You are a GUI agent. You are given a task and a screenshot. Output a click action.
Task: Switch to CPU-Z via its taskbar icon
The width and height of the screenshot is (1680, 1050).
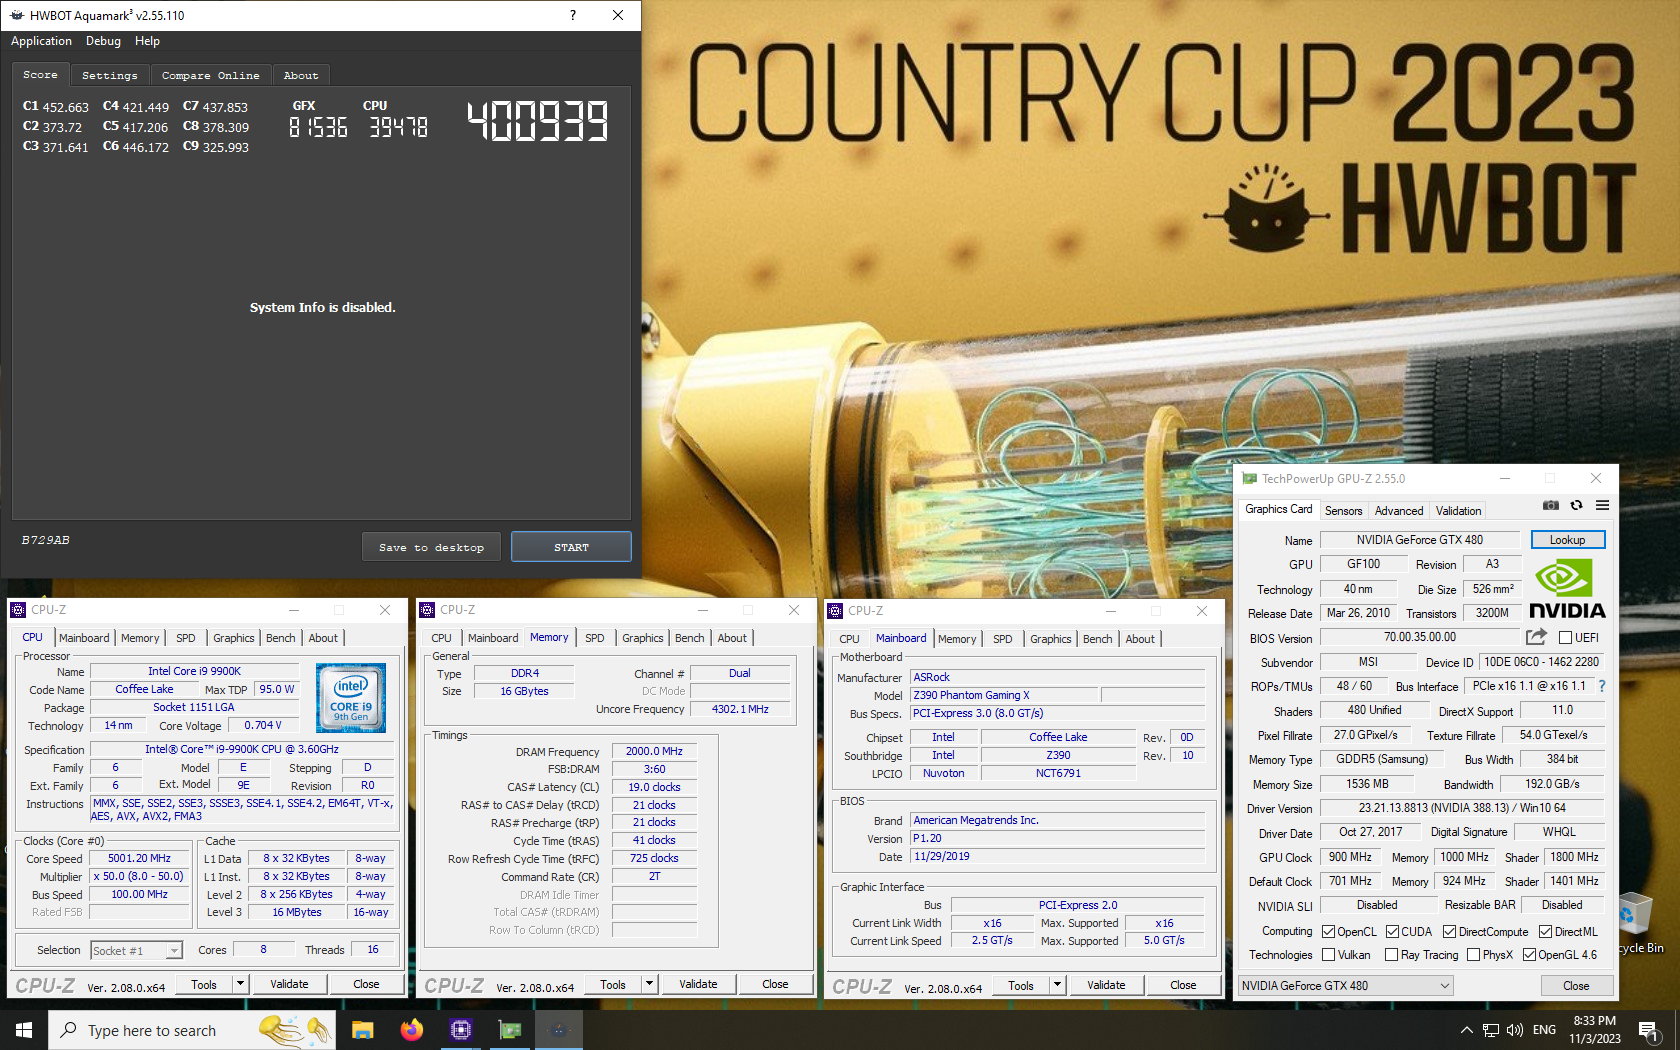pos(460,1030)
